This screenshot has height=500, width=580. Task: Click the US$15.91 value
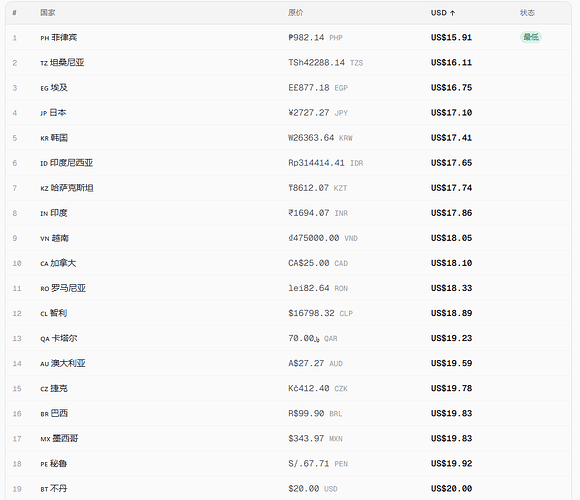451,38
